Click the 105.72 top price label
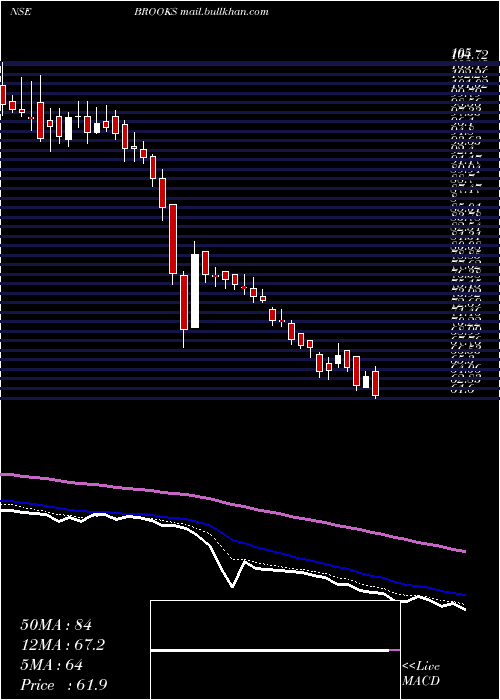Screen dimensions: 500x700 pyautogui.click(x=469, y=55)
